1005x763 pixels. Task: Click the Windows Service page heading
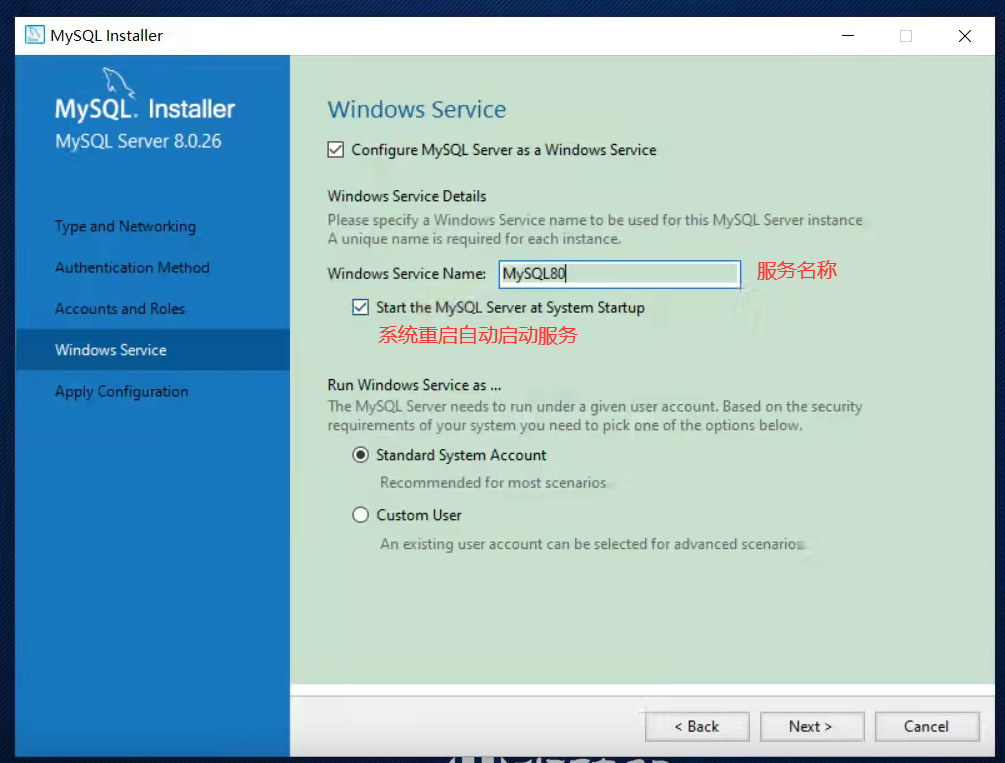[x=417, y=110]
